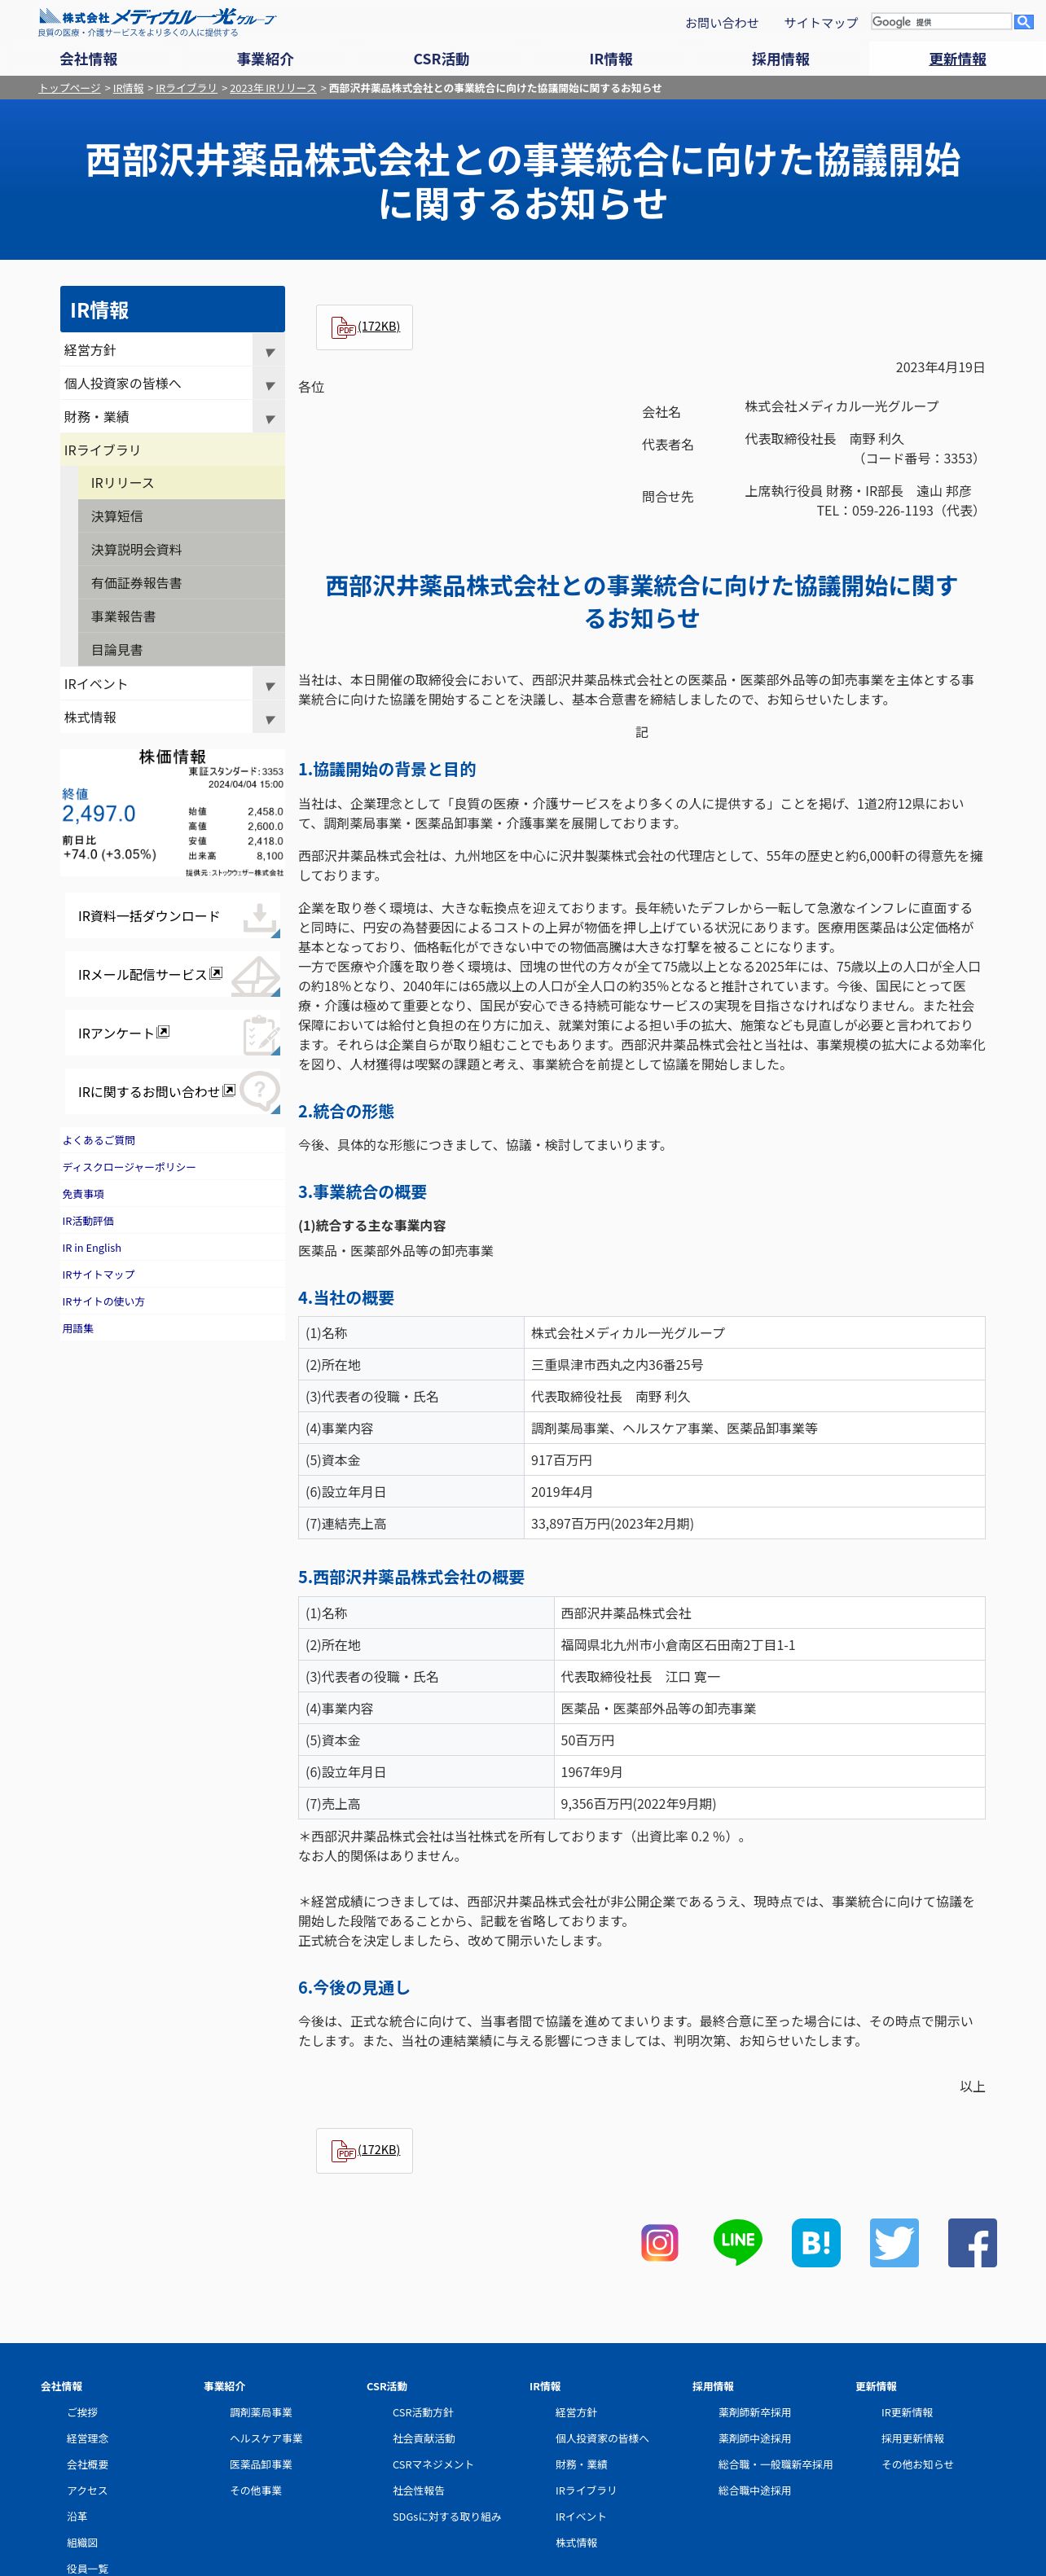The height and width of the screenshot is (2576, 1046).
Task: Open IR活動評価 link
Action: click(x=88, y=1221)
